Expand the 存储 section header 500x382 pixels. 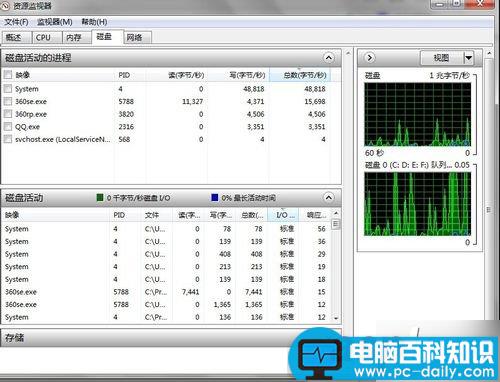click(x=171, y=338)
